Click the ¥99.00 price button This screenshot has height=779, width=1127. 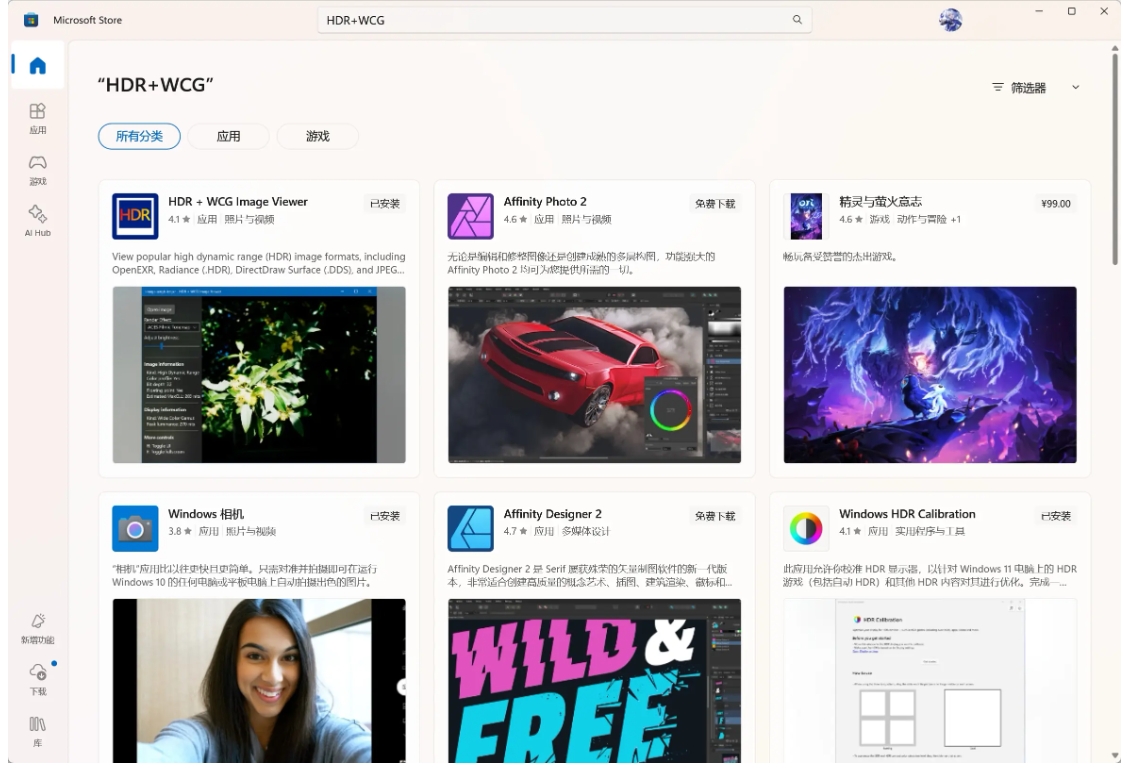(x=1056, y=204)
